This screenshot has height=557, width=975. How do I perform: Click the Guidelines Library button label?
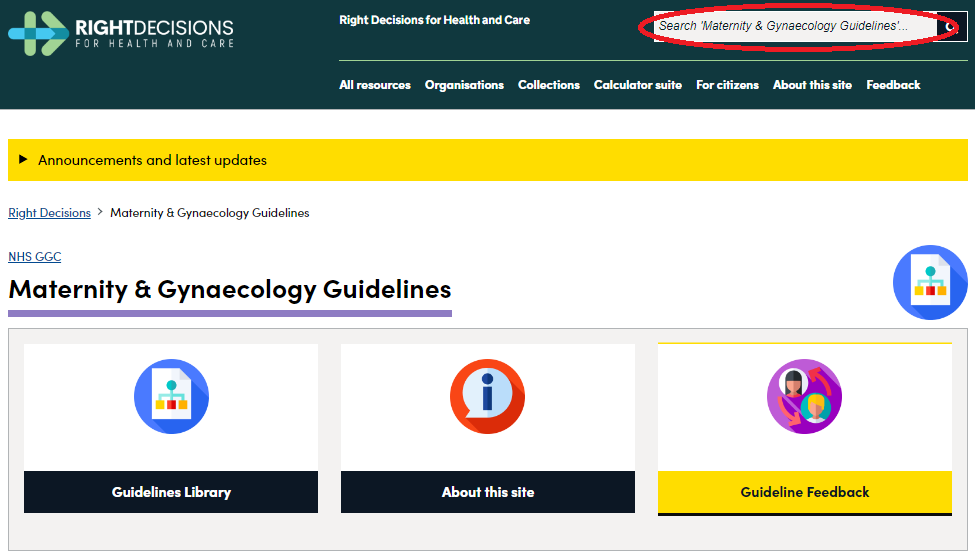171,492
